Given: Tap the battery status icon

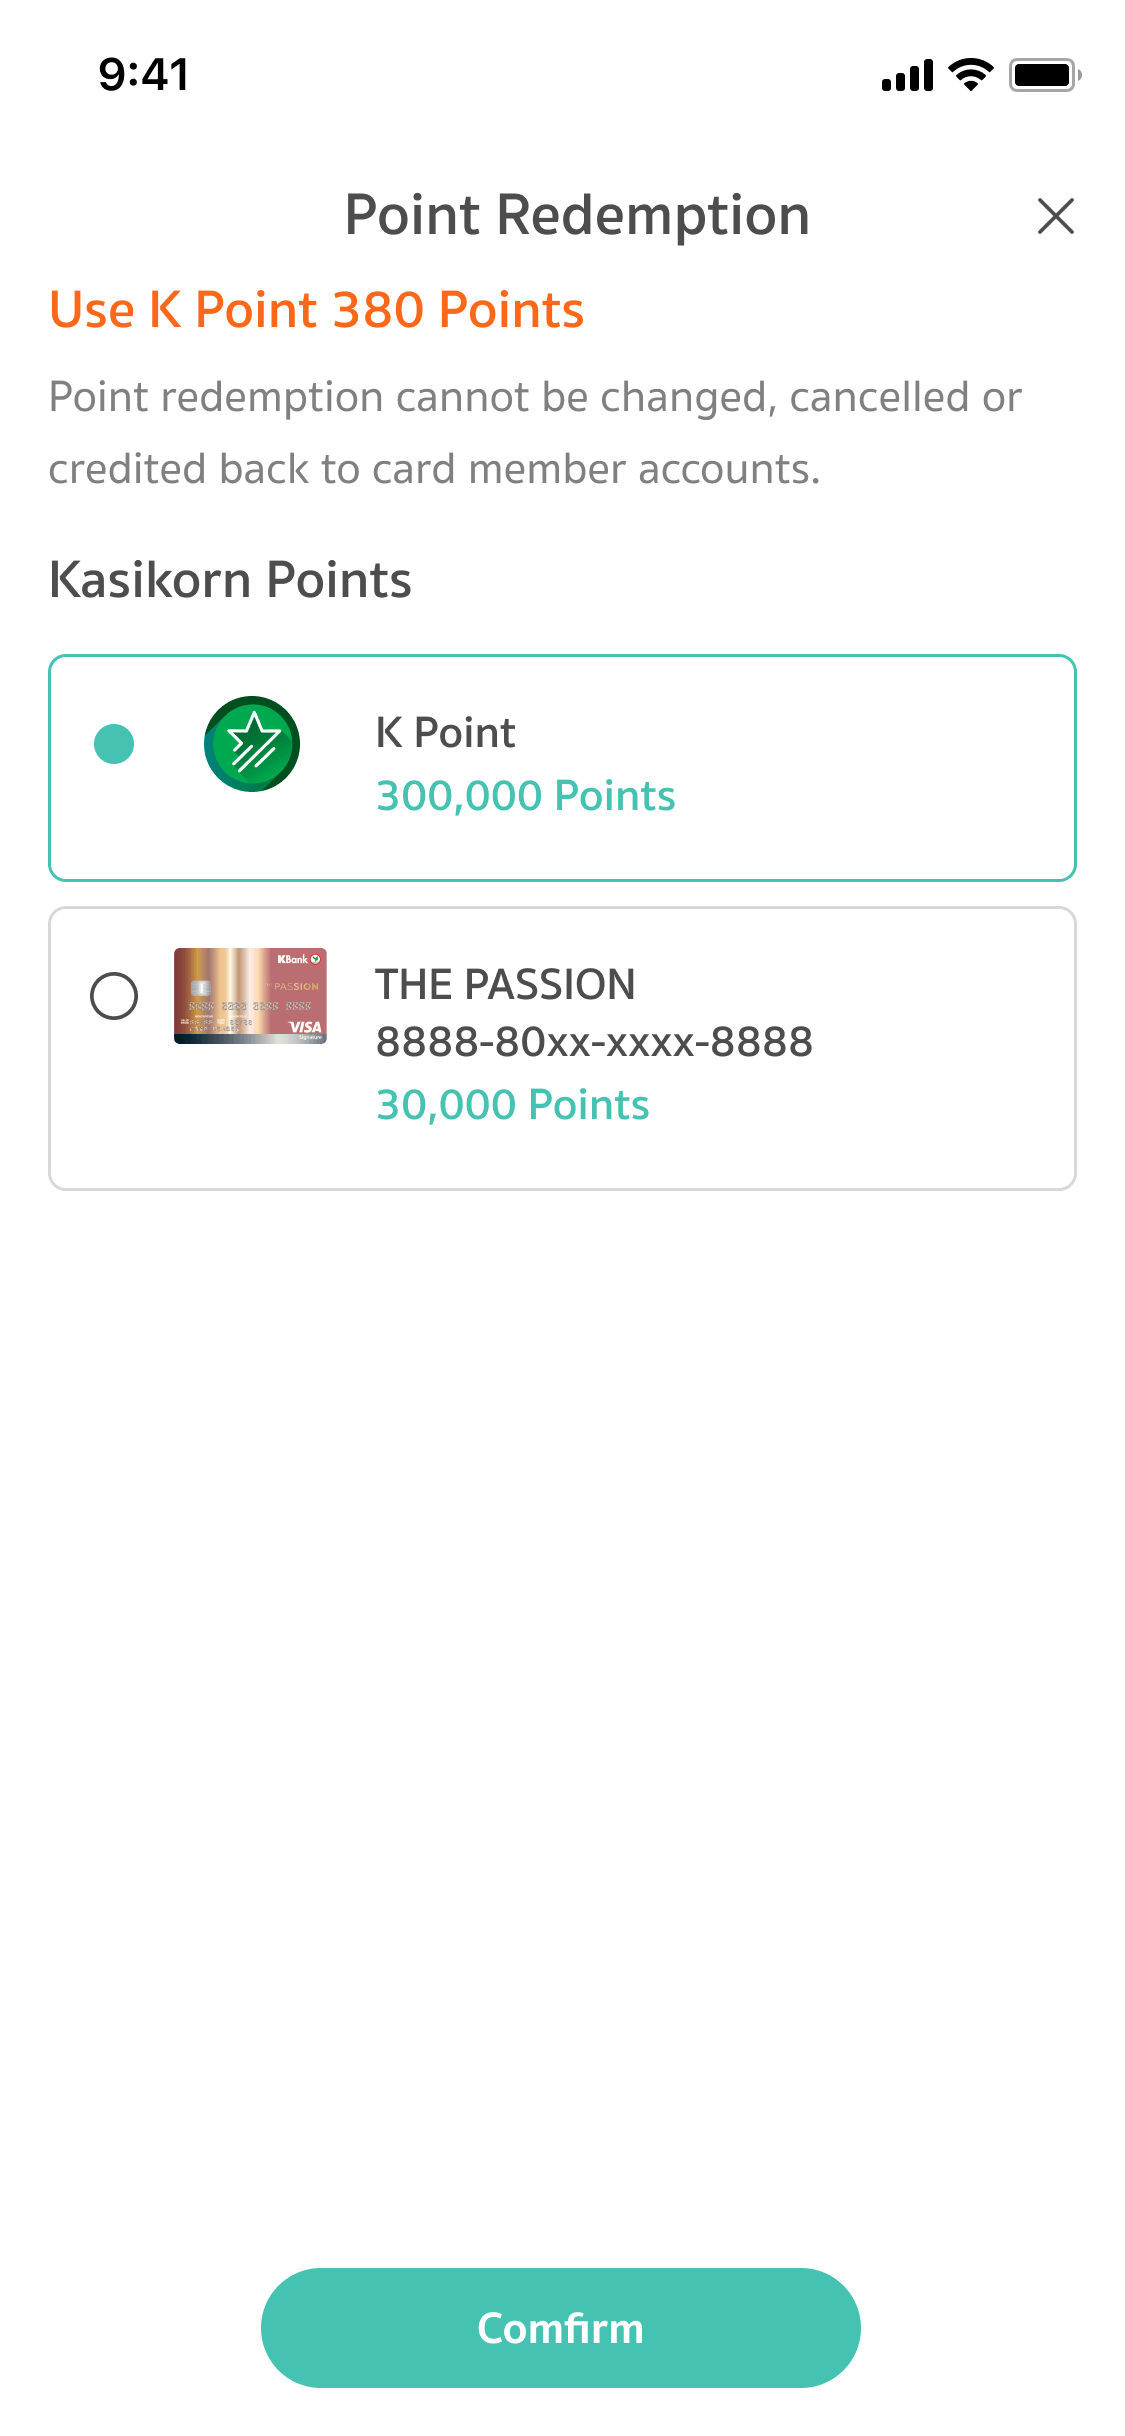Looking at the screenshot, I should [x=1044, y=75].
